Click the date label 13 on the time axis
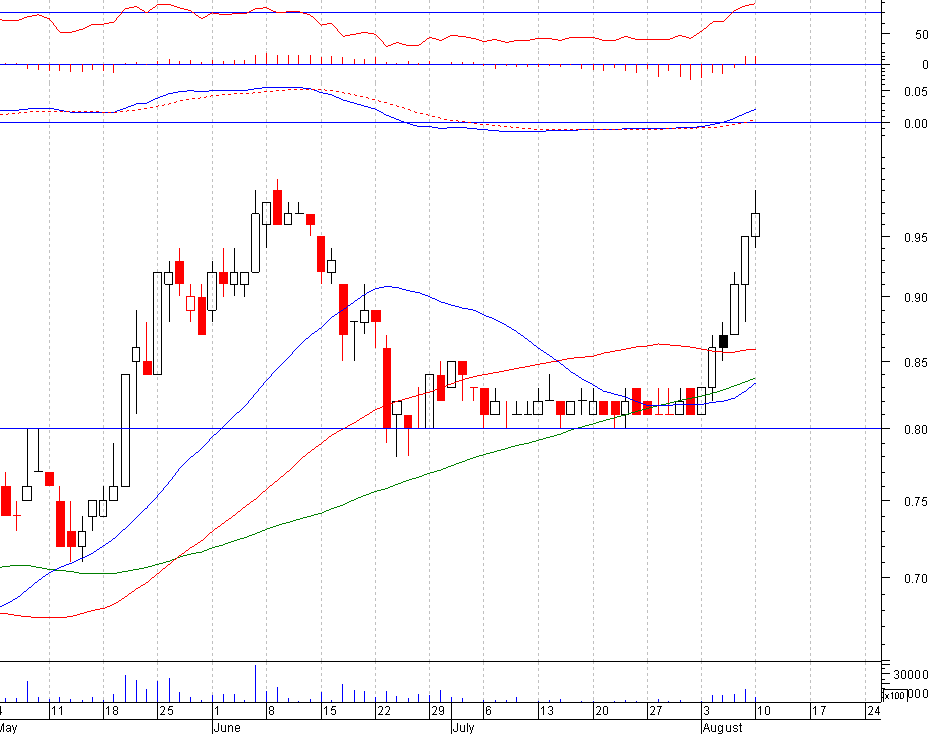The height and width of the screenshot is (734, 932). point(547,711)
